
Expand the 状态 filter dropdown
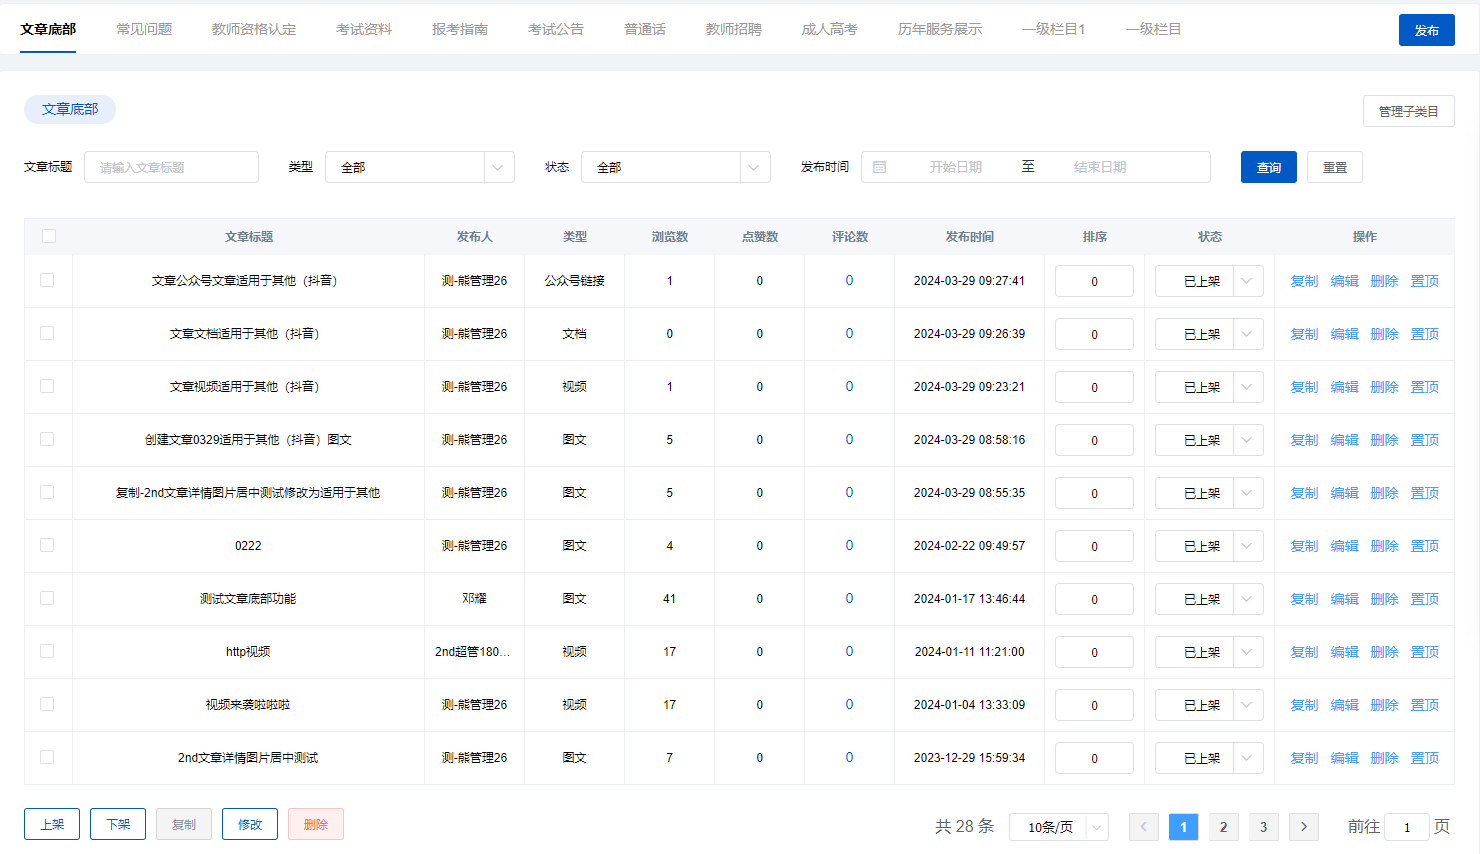(x=675, y=167)
